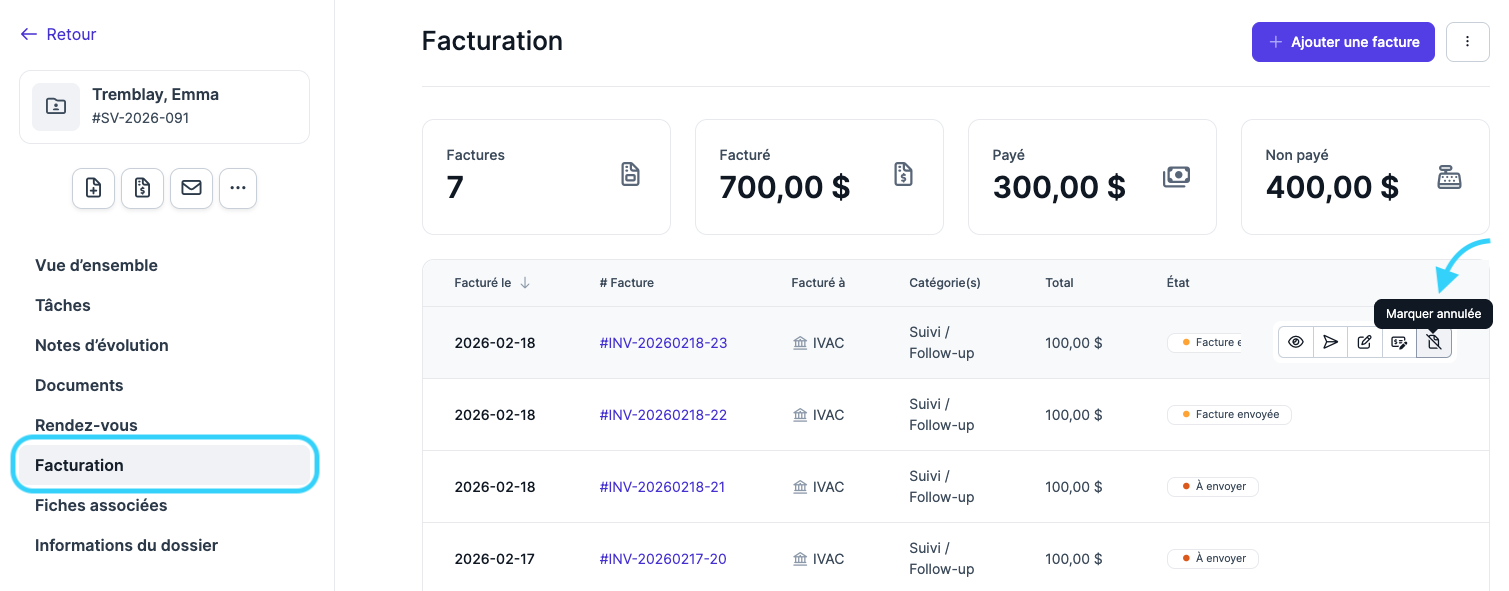Click the sidebar invoice dollar icon
Image resolution: width=1509 pixels, height=591 pixels.
pos(142,187)
